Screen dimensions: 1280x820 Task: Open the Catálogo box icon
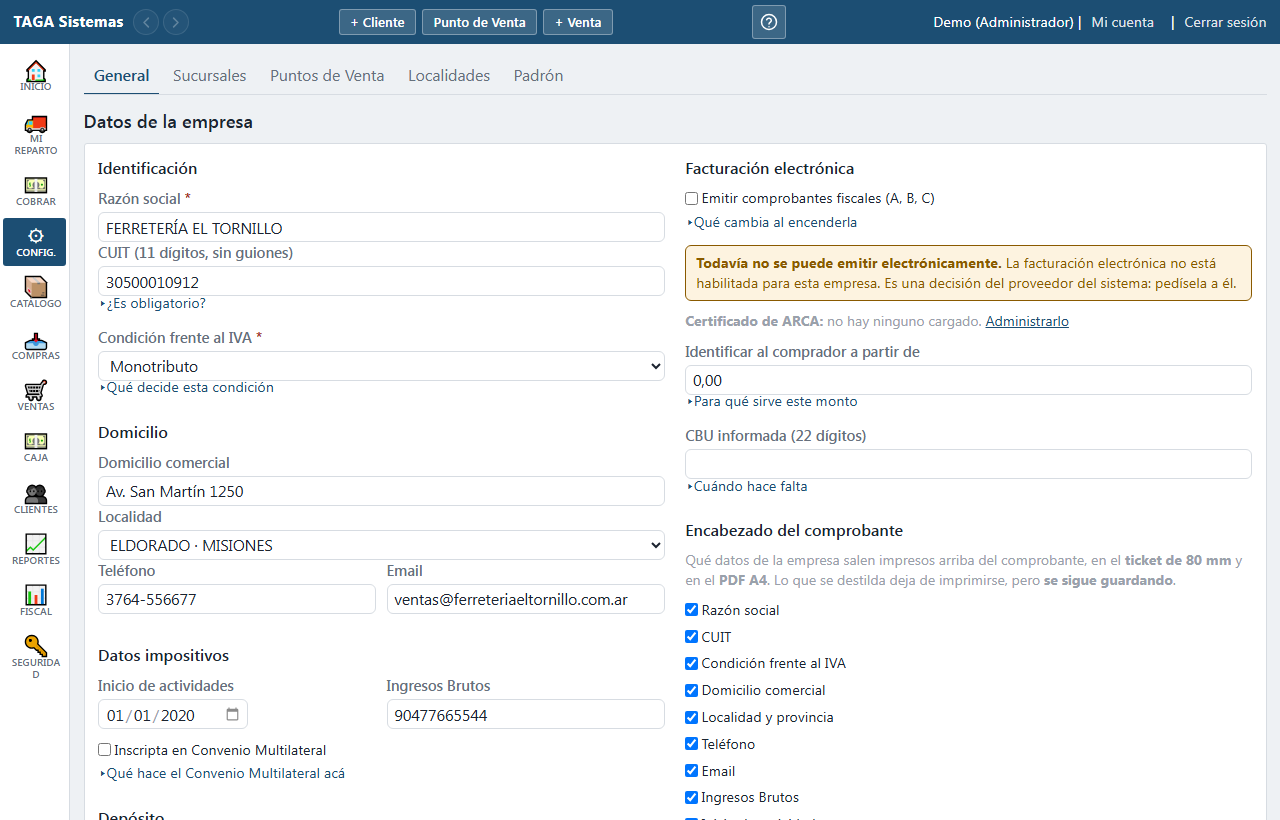[35, 293]
